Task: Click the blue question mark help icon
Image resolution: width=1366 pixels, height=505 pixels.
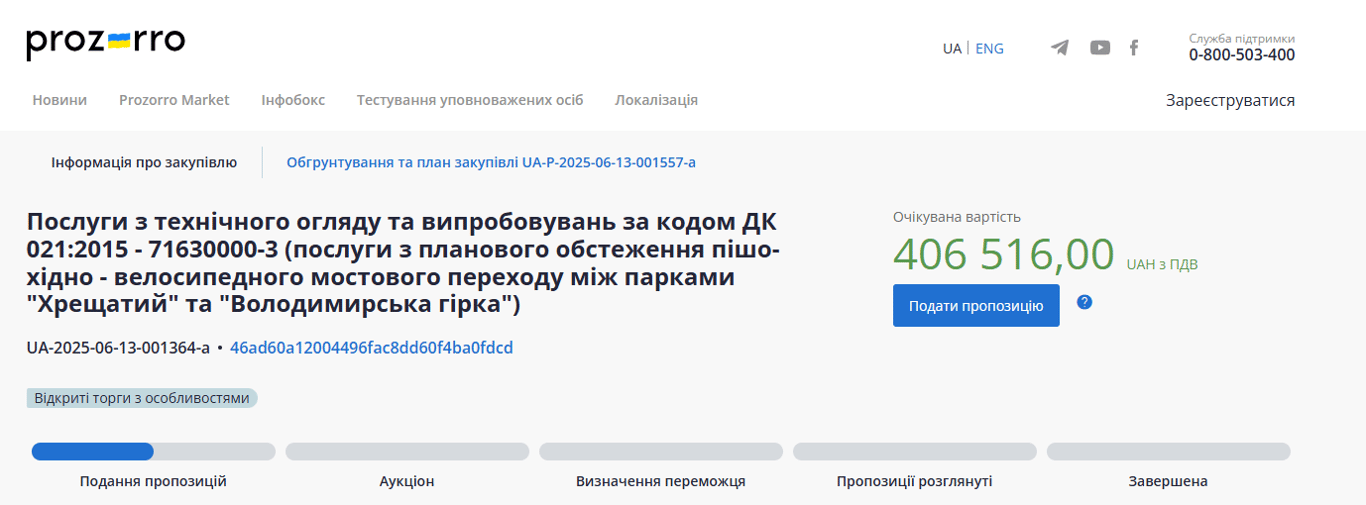Action: click(1084, 302)
